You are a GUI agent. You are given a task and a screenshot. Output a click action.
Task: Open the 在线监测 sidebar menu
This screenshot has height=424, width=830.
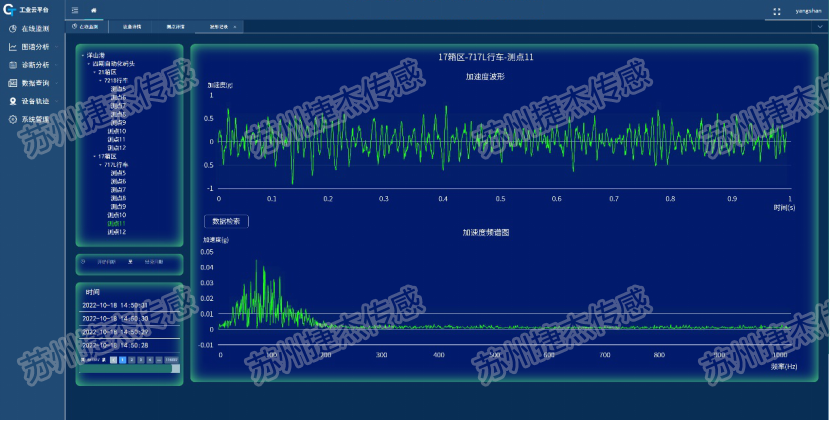[x=33, y=29]
